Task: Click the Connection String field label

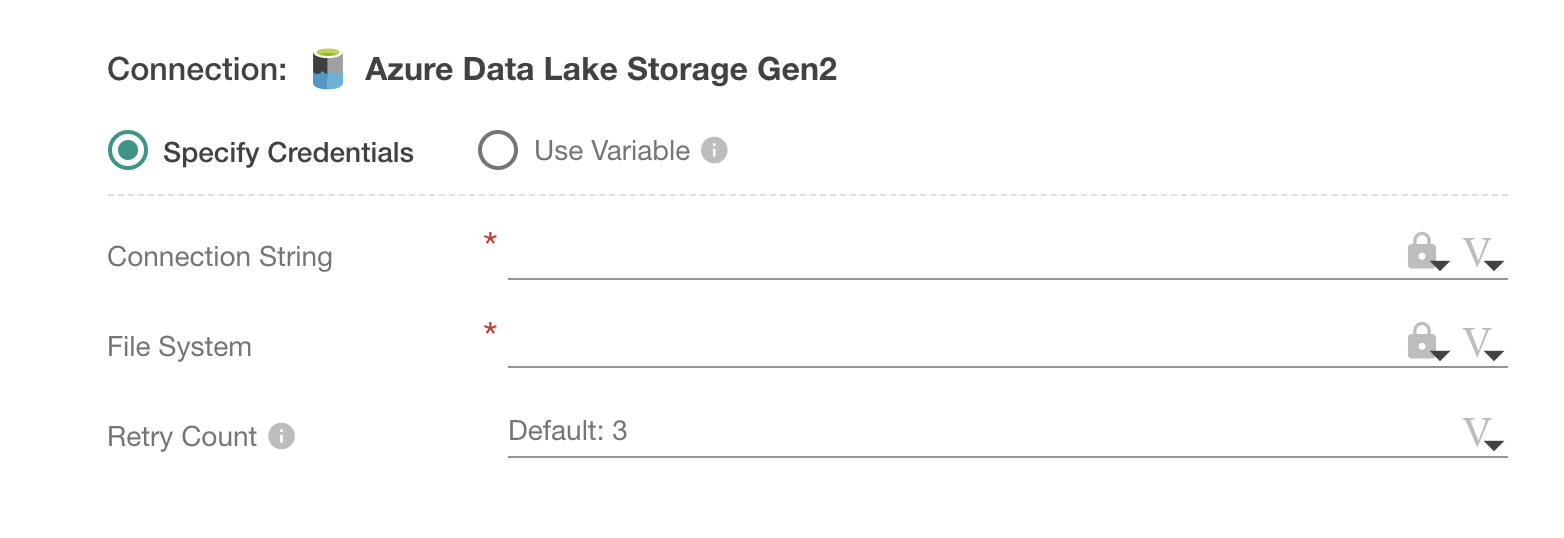Action: (x=220, y=257)
